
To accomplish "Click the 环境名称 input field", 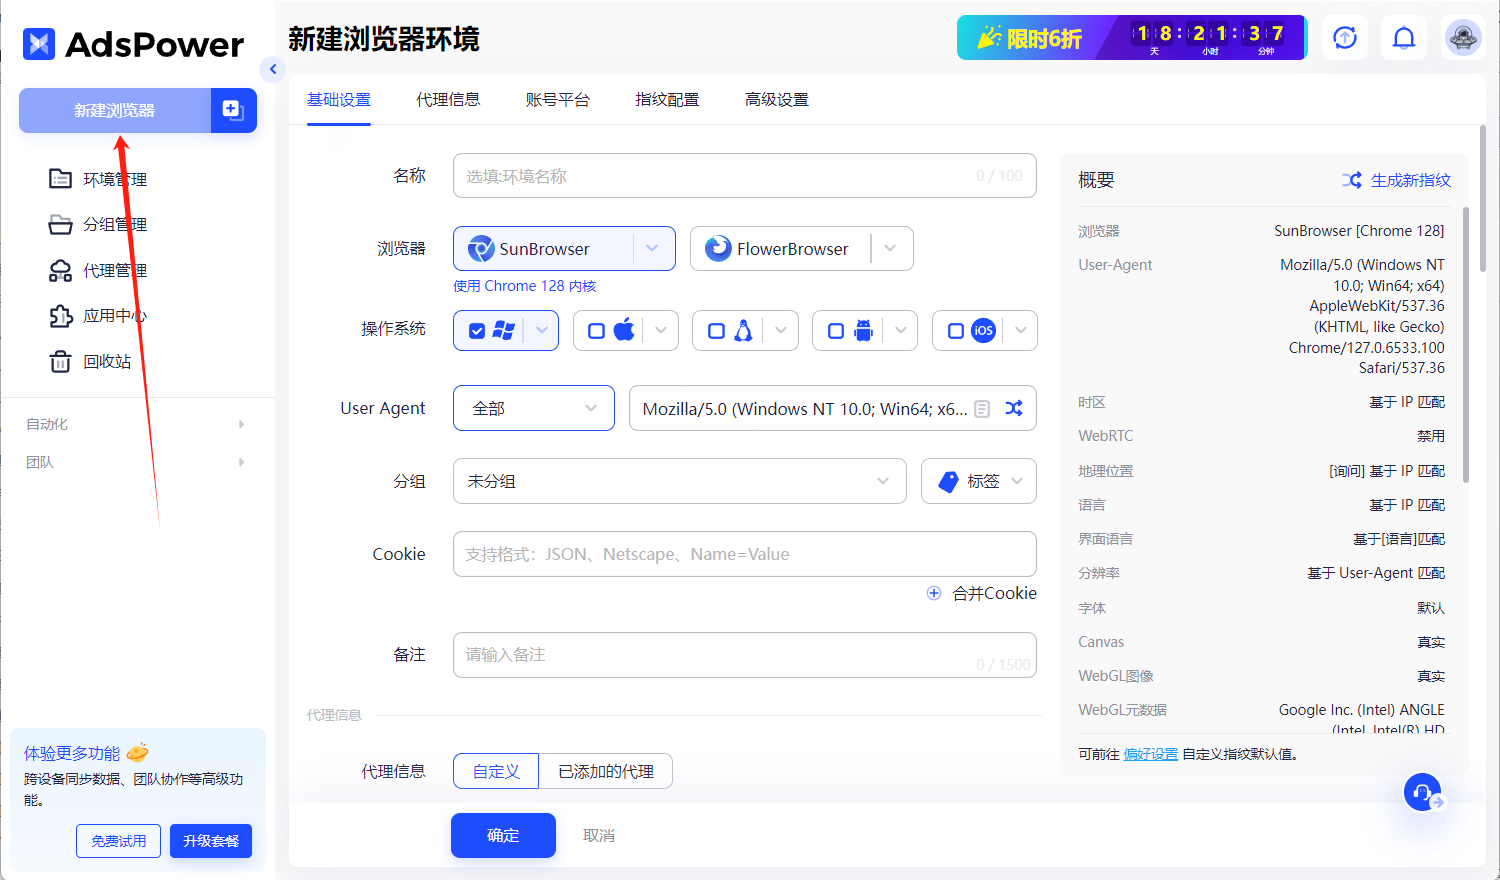I will [744, 175].
